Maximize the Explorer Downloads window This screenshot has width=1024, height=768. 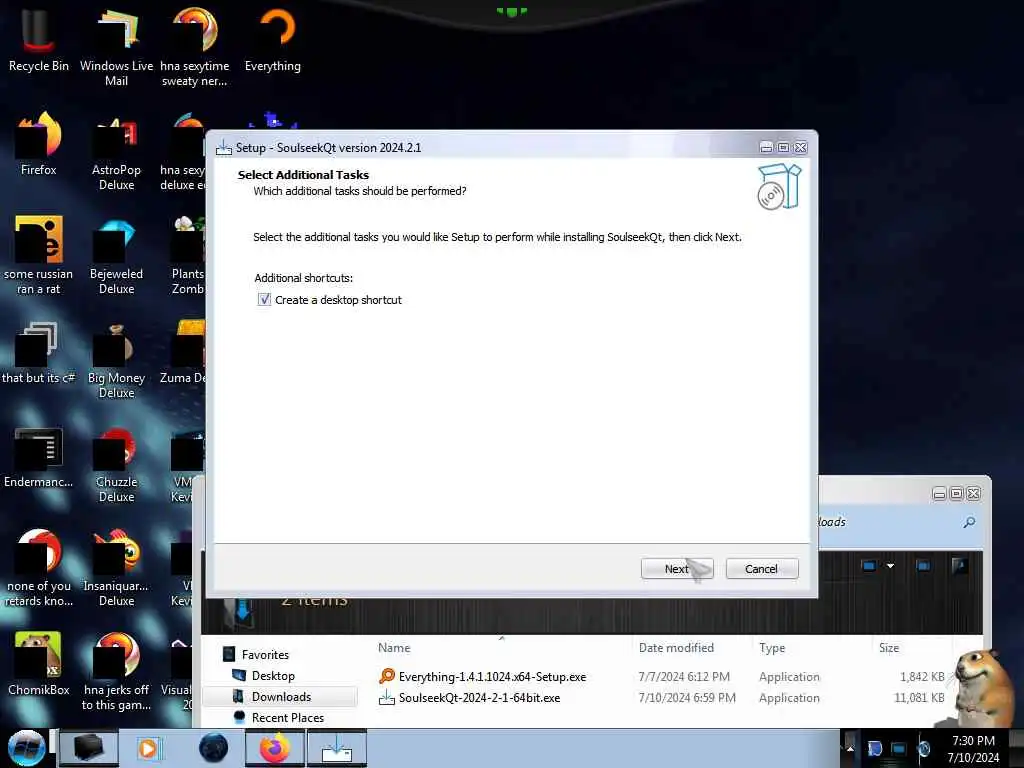click(x=956, y=494)
